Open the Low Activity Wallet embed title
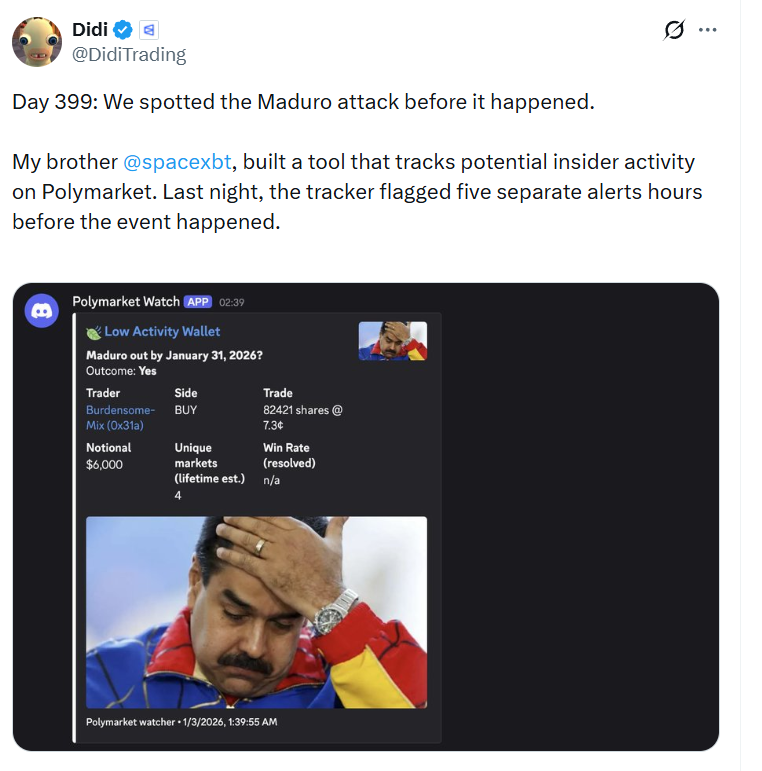The image size is (762, 771). (162, 331)
